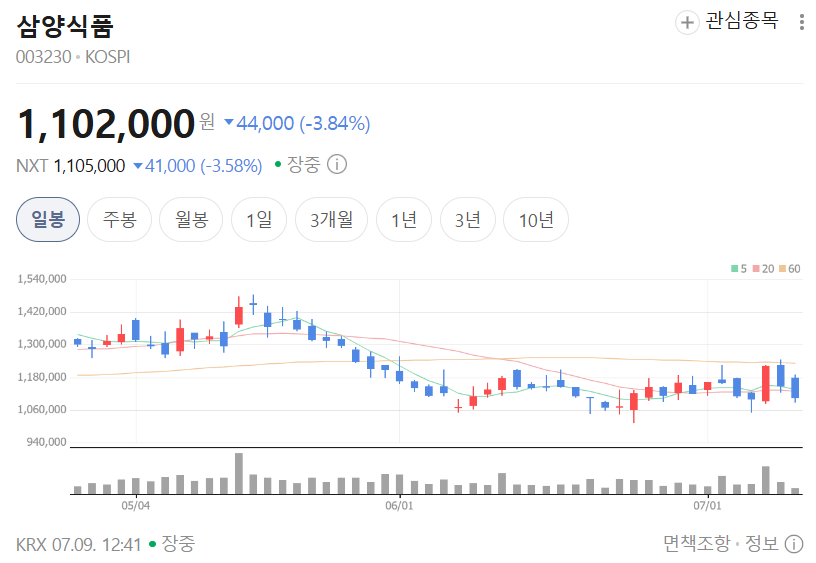The width and height of the screenshot is (816, 563).
Task: Click the 003230 · KOSPI ticker code
Action: [x=73, y=57]
